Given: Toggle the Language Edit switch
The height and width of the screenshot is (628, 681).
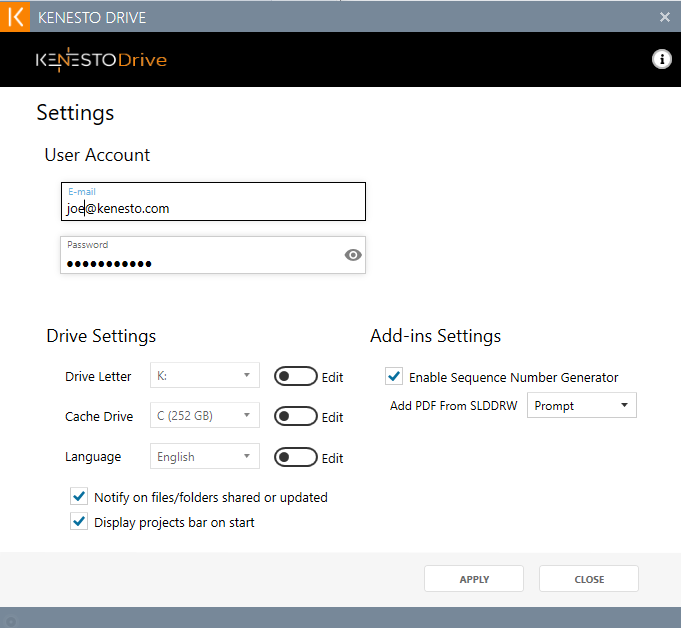Looking at the screenshot, I should pyautogui.click(x=296, y=457).
